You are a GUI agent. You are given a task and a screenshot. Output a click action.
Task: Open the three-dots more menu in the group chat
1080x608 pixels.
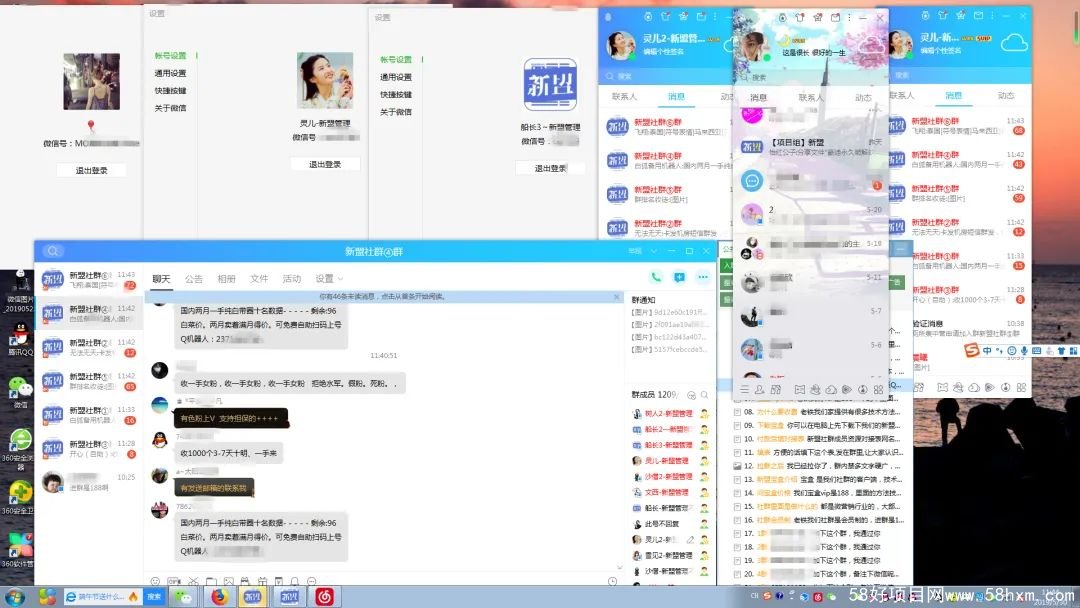[703, 277]
